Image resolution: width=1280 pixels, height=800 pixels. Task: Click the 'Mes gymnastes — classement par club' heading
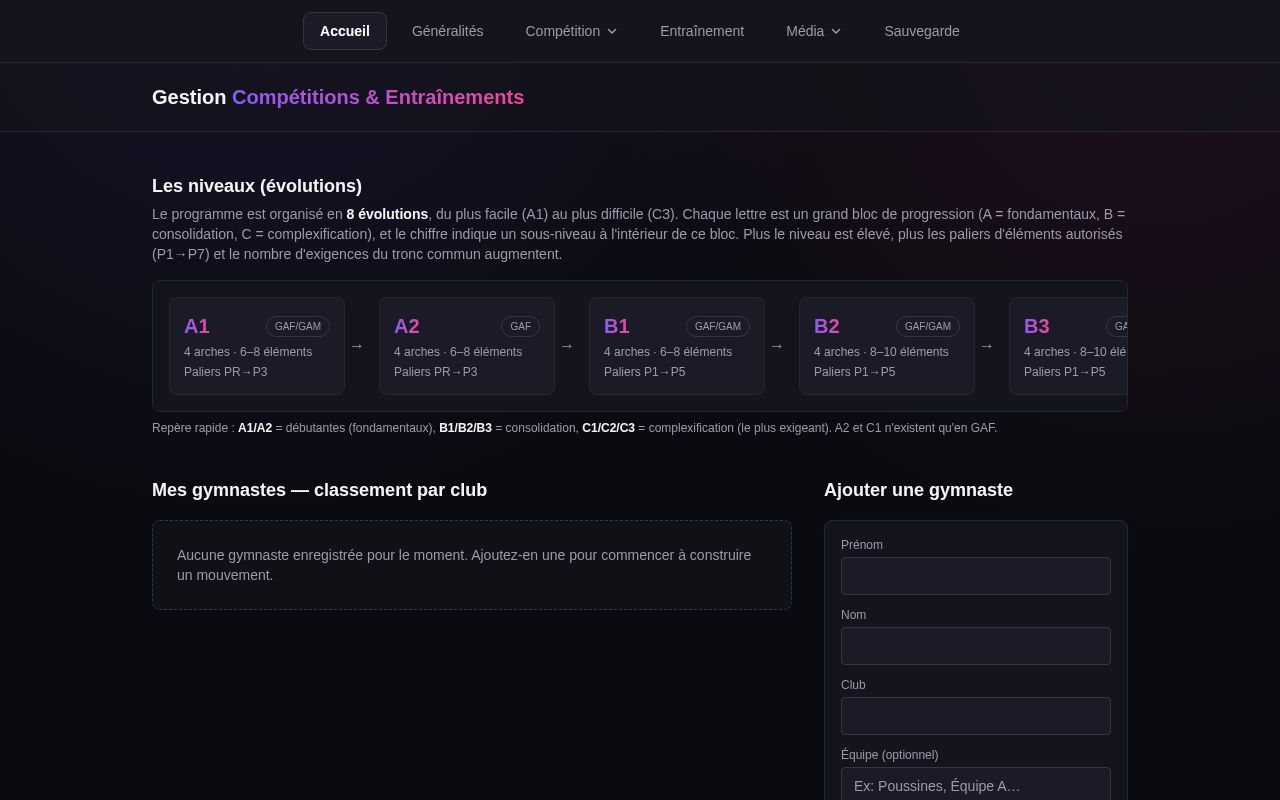[x=319, y=490]
